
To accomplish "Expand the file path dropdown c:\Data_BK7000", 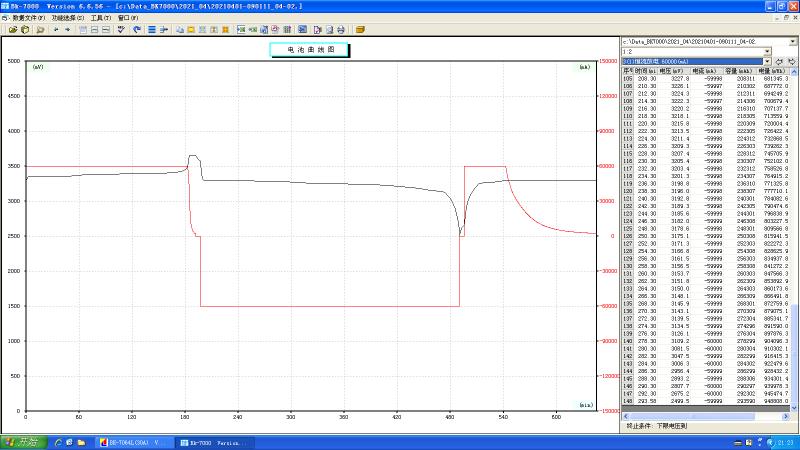I will click(x=792, y=41).
